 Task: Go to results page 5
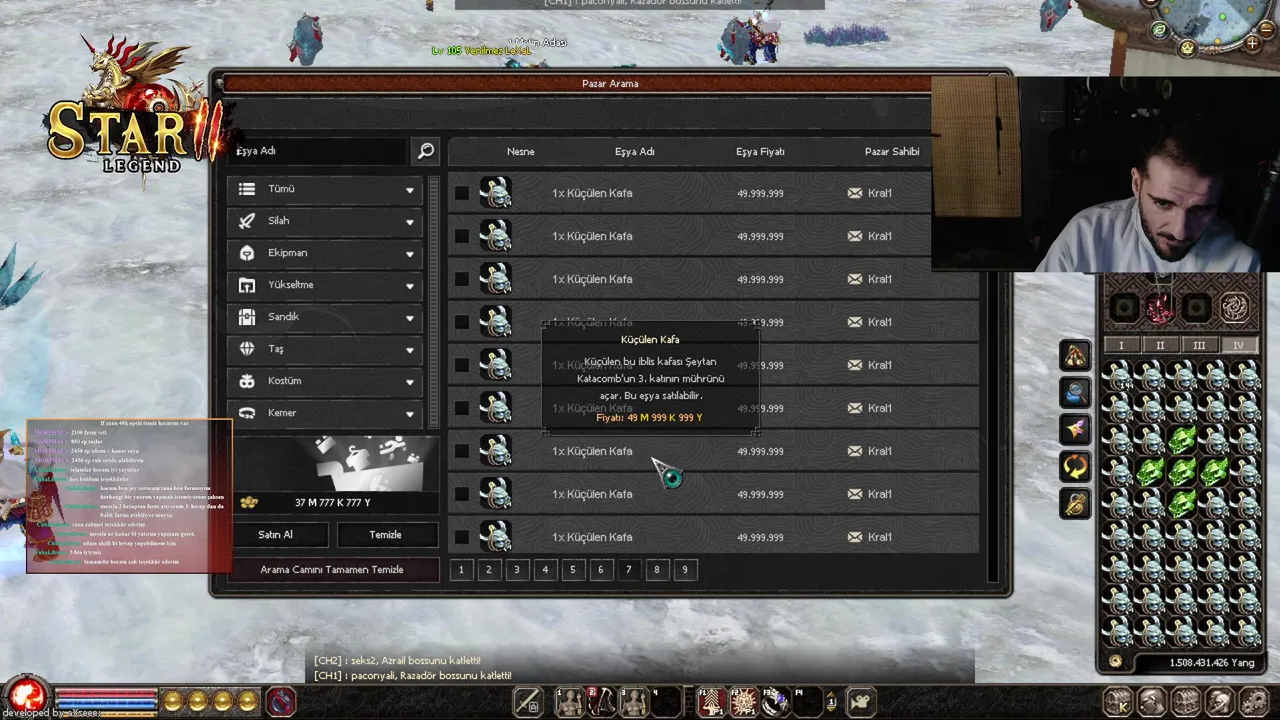pyautogui.click(x=573, y=570)
